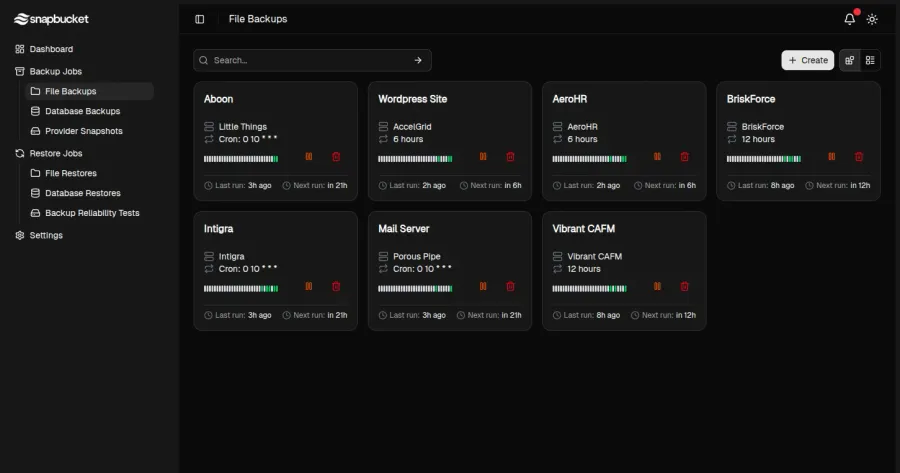
Task: Toggle light/dark theme sun icon
Action: pos(872,19)
